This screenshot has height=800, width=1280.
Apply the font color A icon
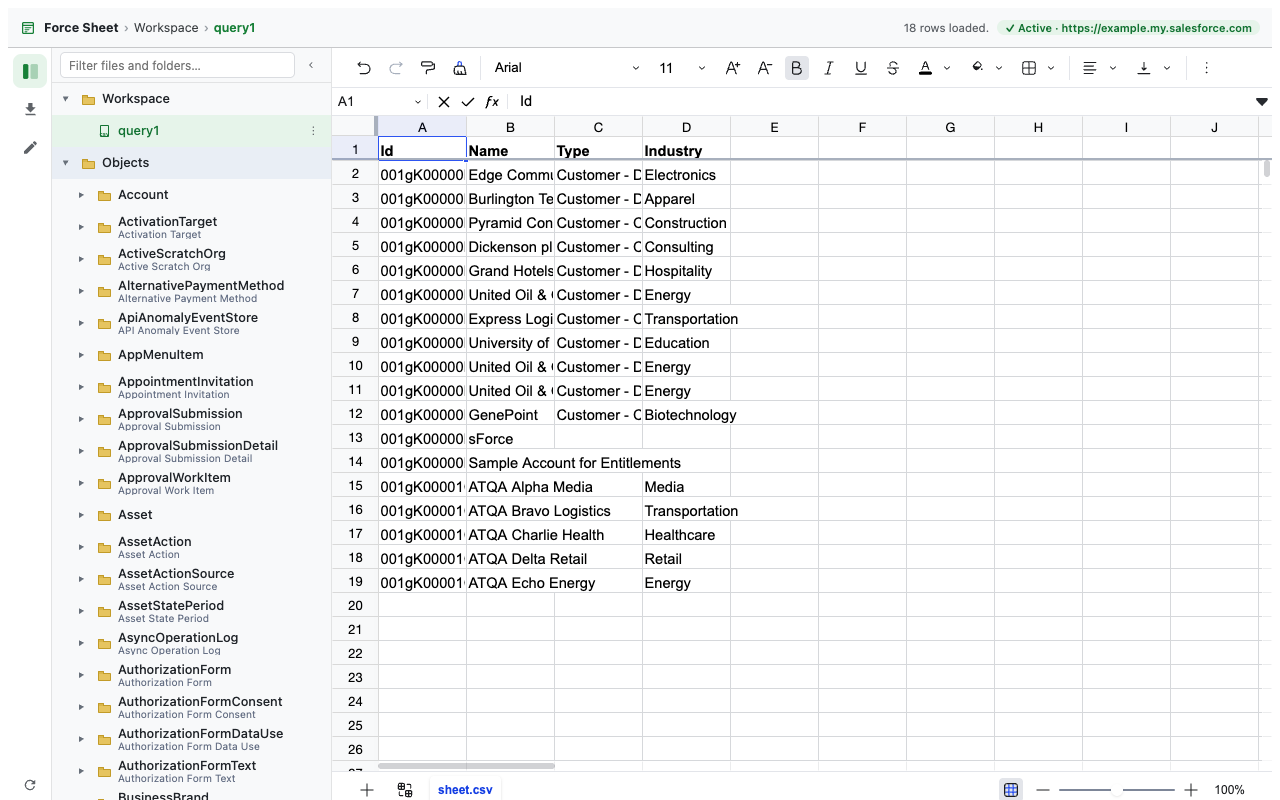[925, 68]
